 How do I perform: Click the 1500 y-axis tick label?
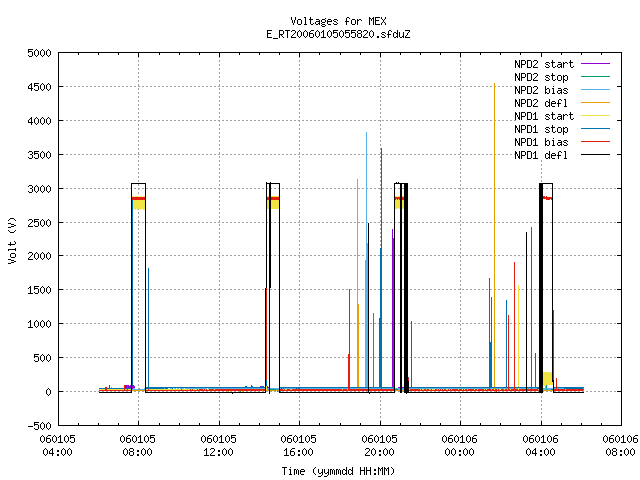pyautogui.click(x=40, y=290)
